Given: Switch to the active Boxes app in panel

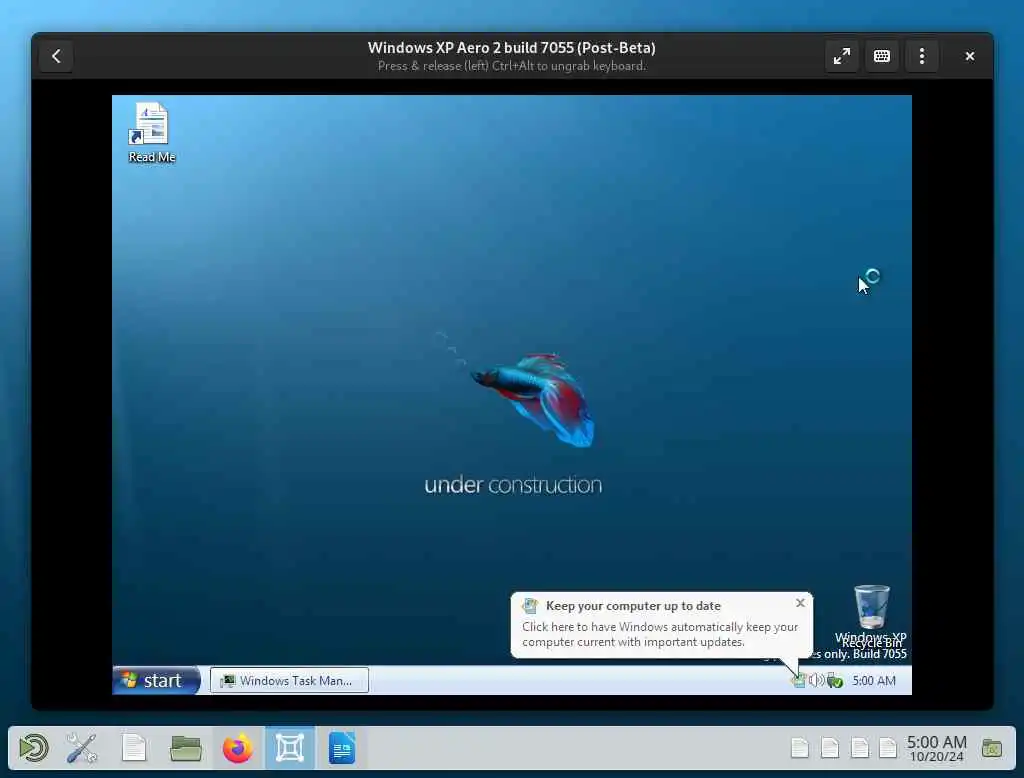Looking at the screenshot, I should pos(290,748).
